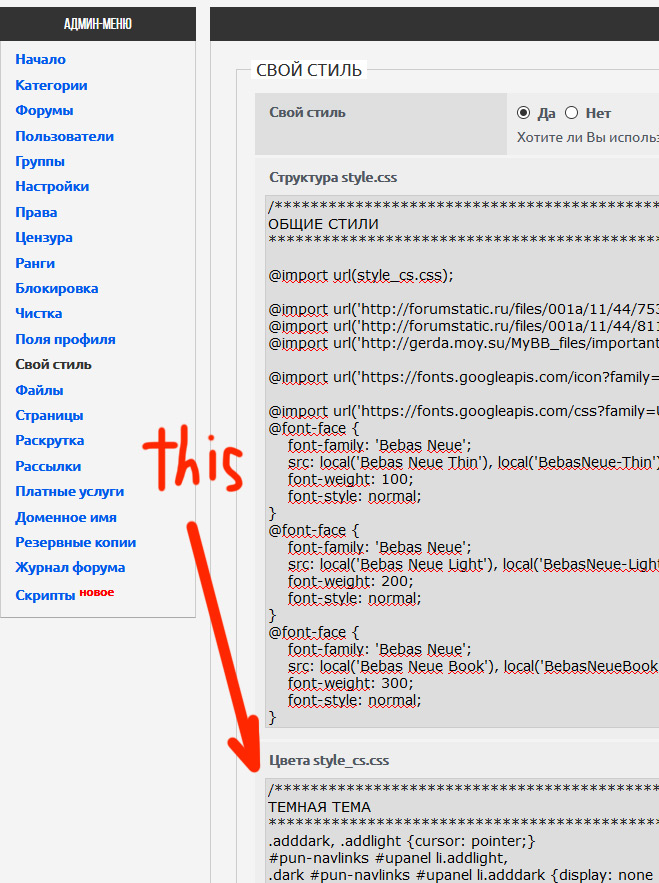Click inside the Цвета style_cs.css text area
Viewport: 659px width, 883px height.
[x=460, y=830]
